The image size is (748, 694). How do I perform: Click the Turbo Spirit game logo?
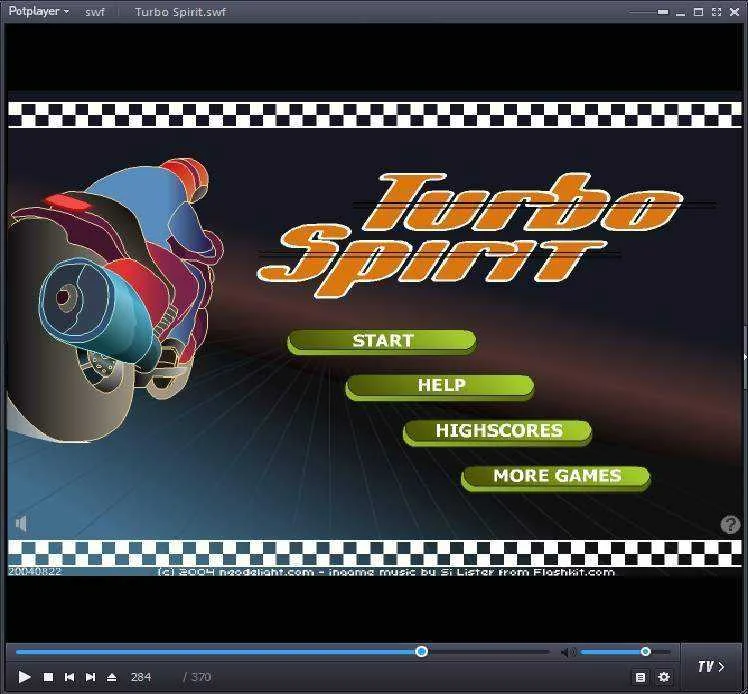tap(471, 235)
